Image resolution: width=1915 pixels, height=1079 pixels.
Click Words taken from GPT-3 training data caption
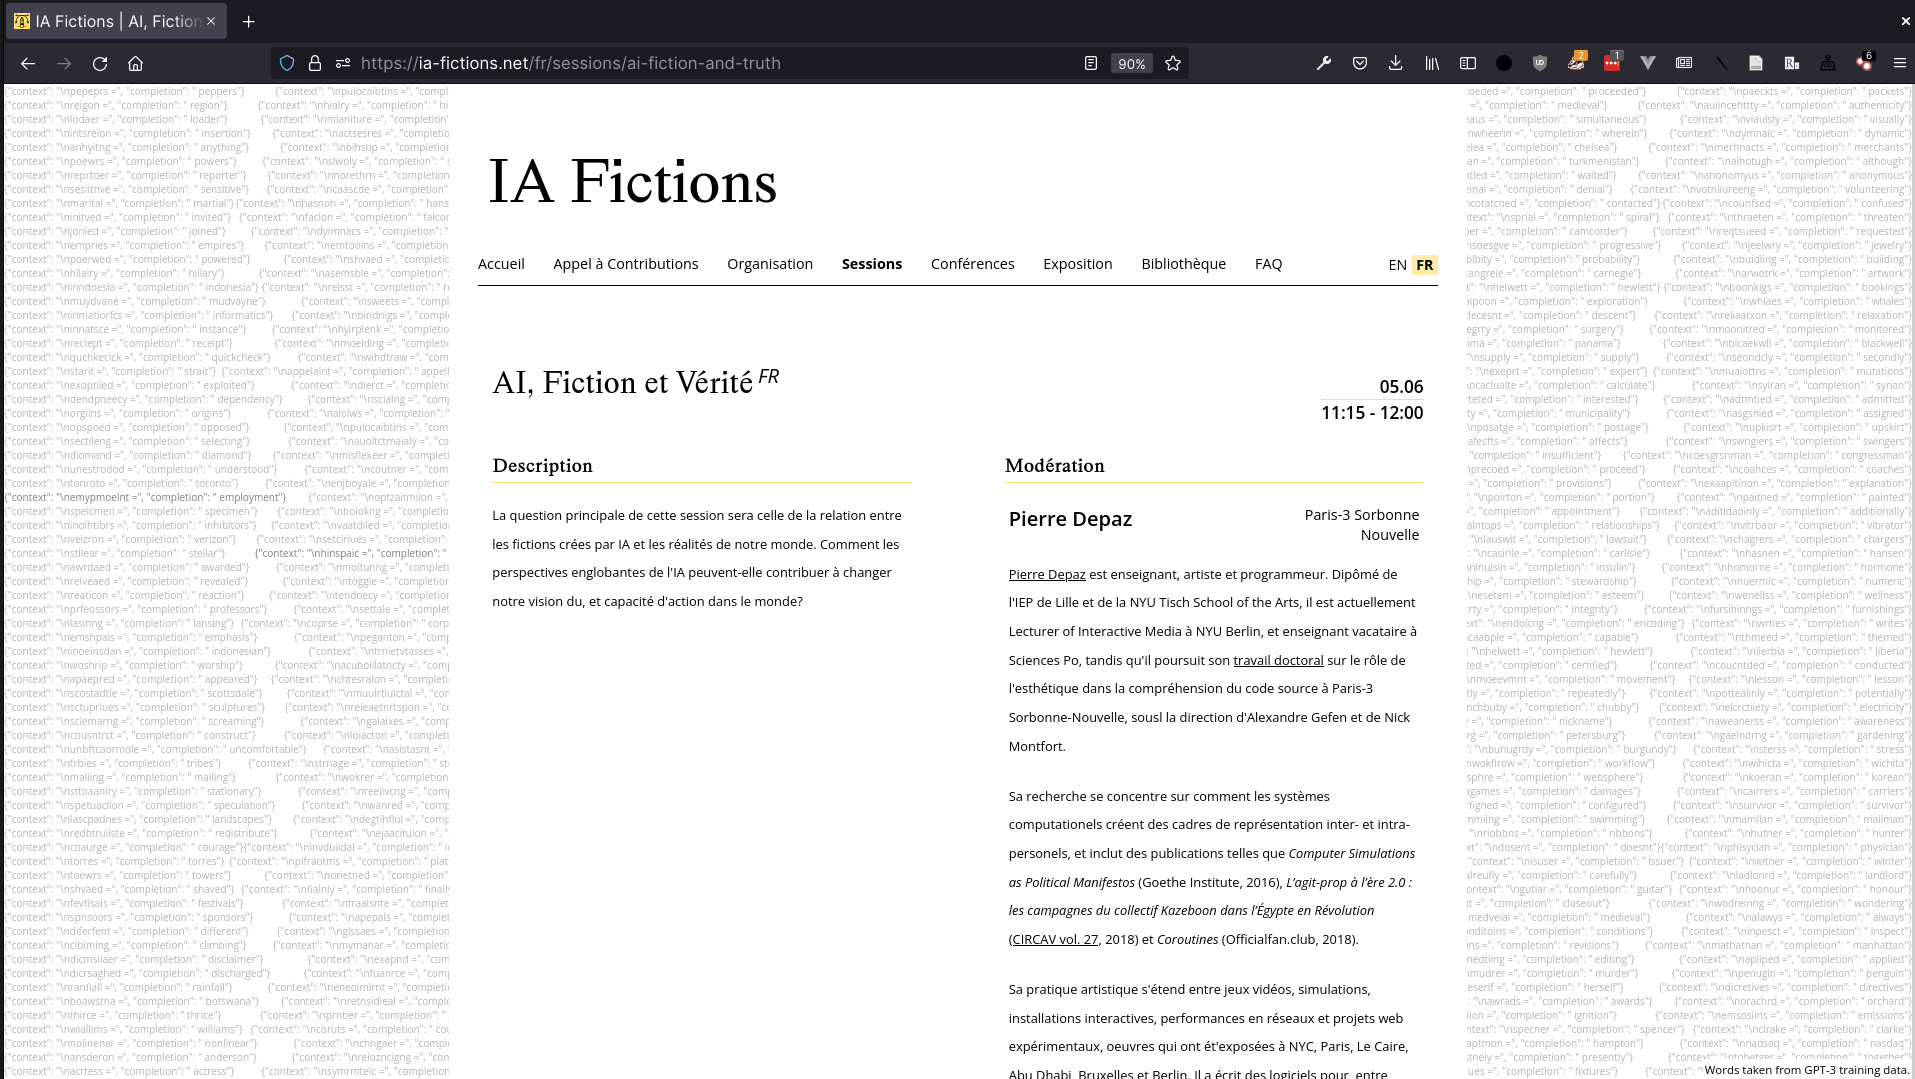[x=1806, y=1069]
